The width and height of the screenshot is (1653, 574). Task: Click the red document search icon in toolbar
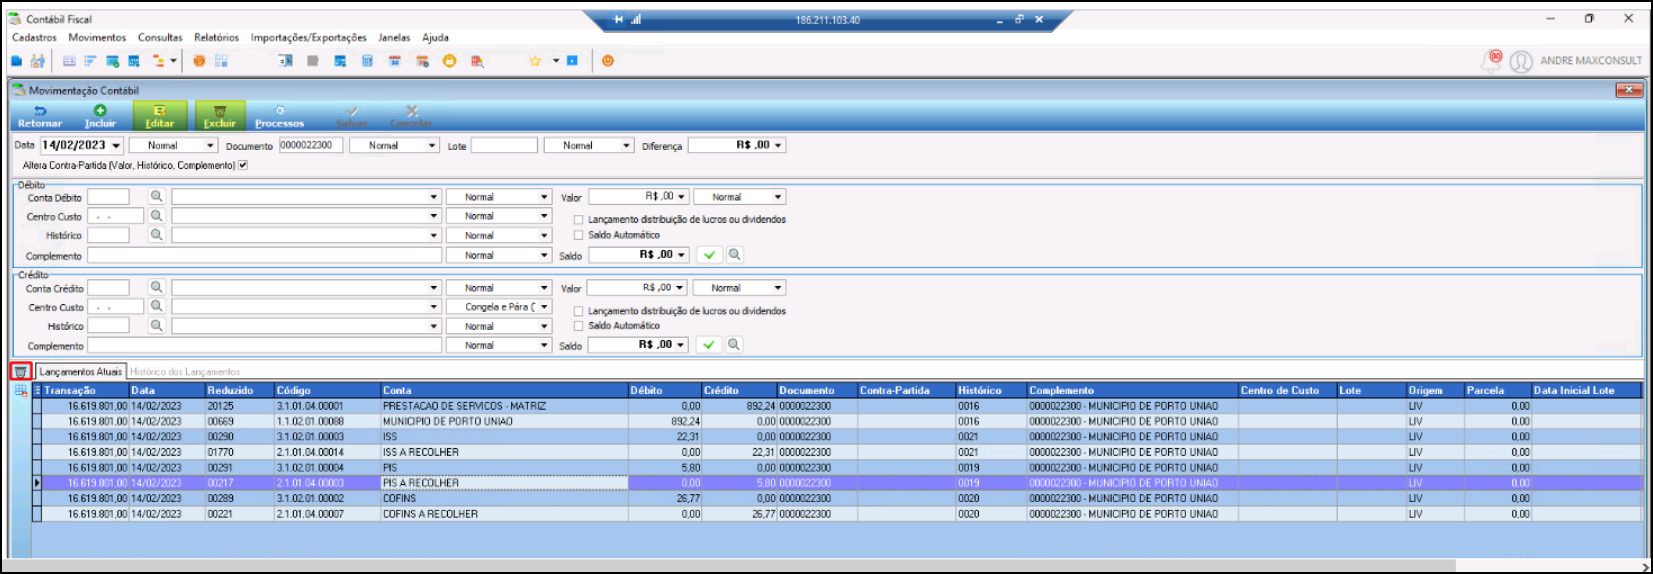click(x=477, y=61)
